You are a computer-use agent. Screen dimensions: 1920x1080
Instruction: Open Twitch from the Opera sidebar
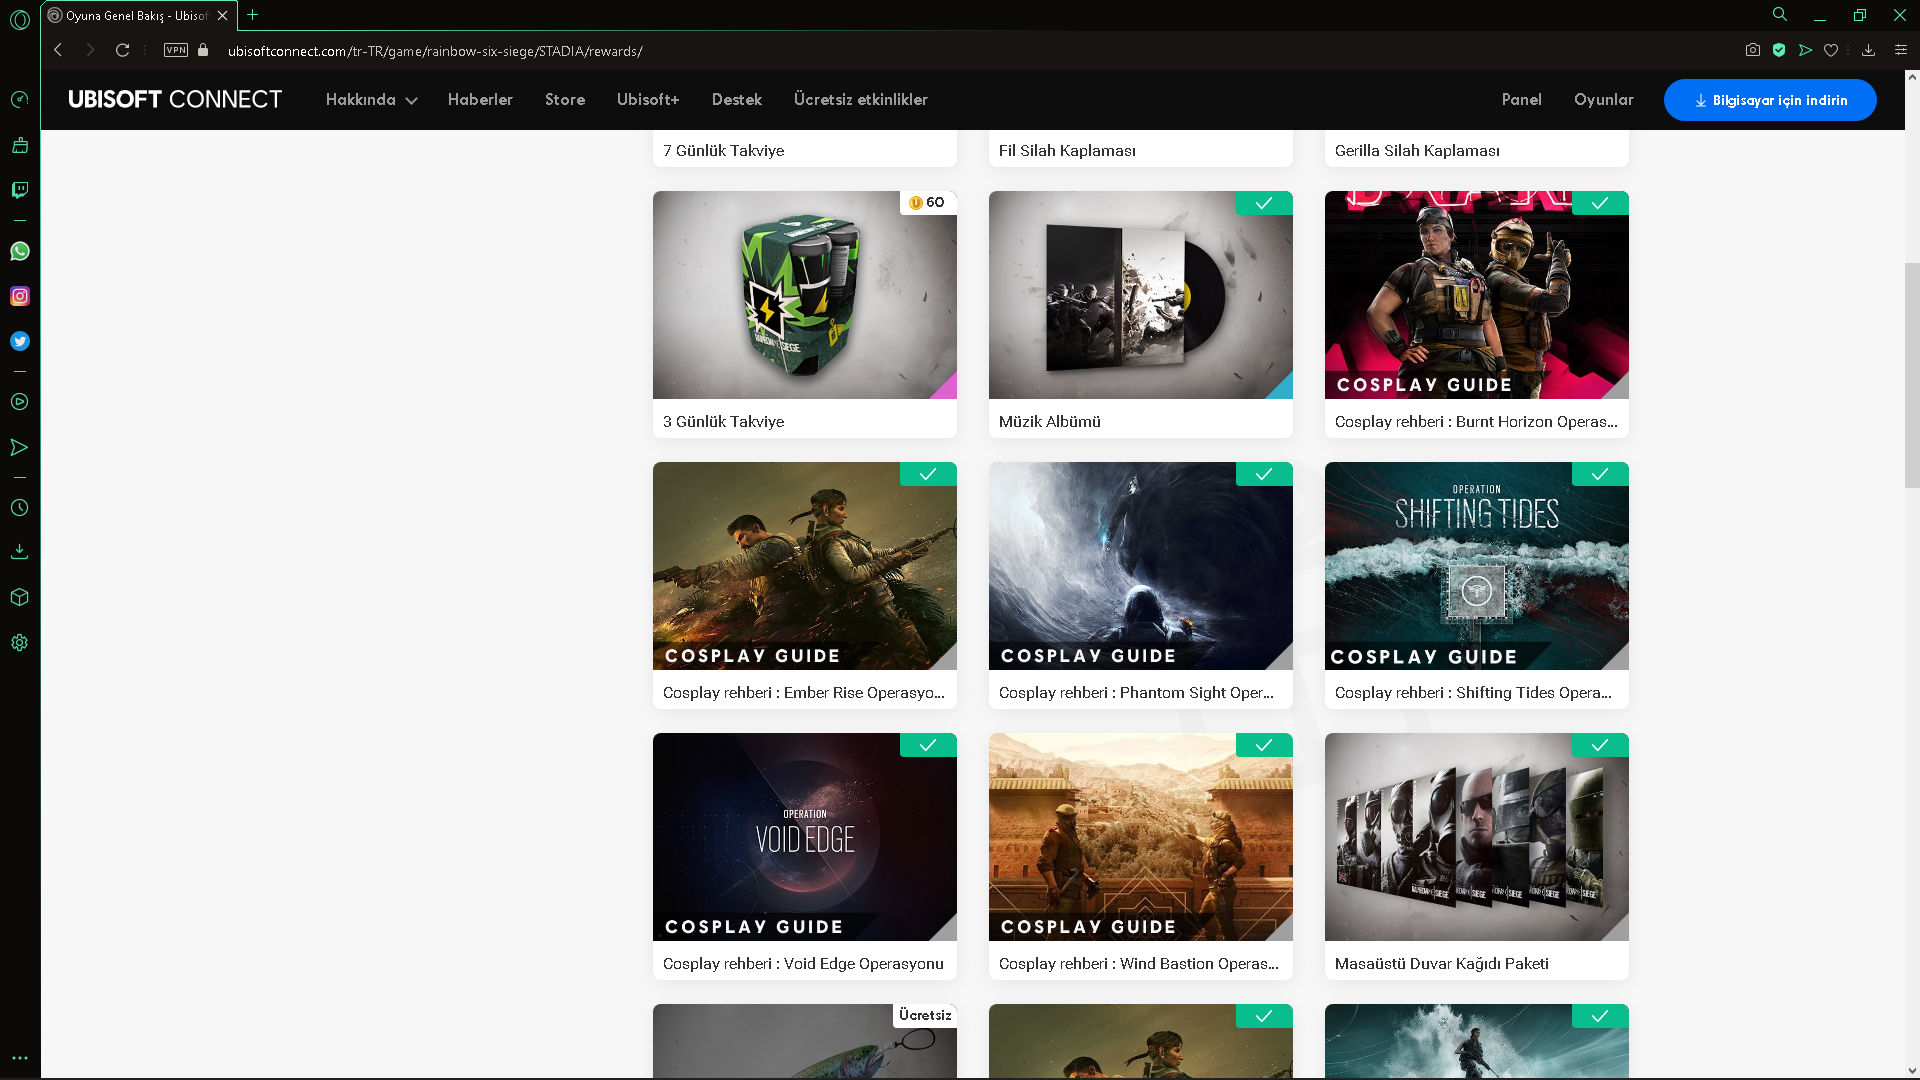pos(20,190)
